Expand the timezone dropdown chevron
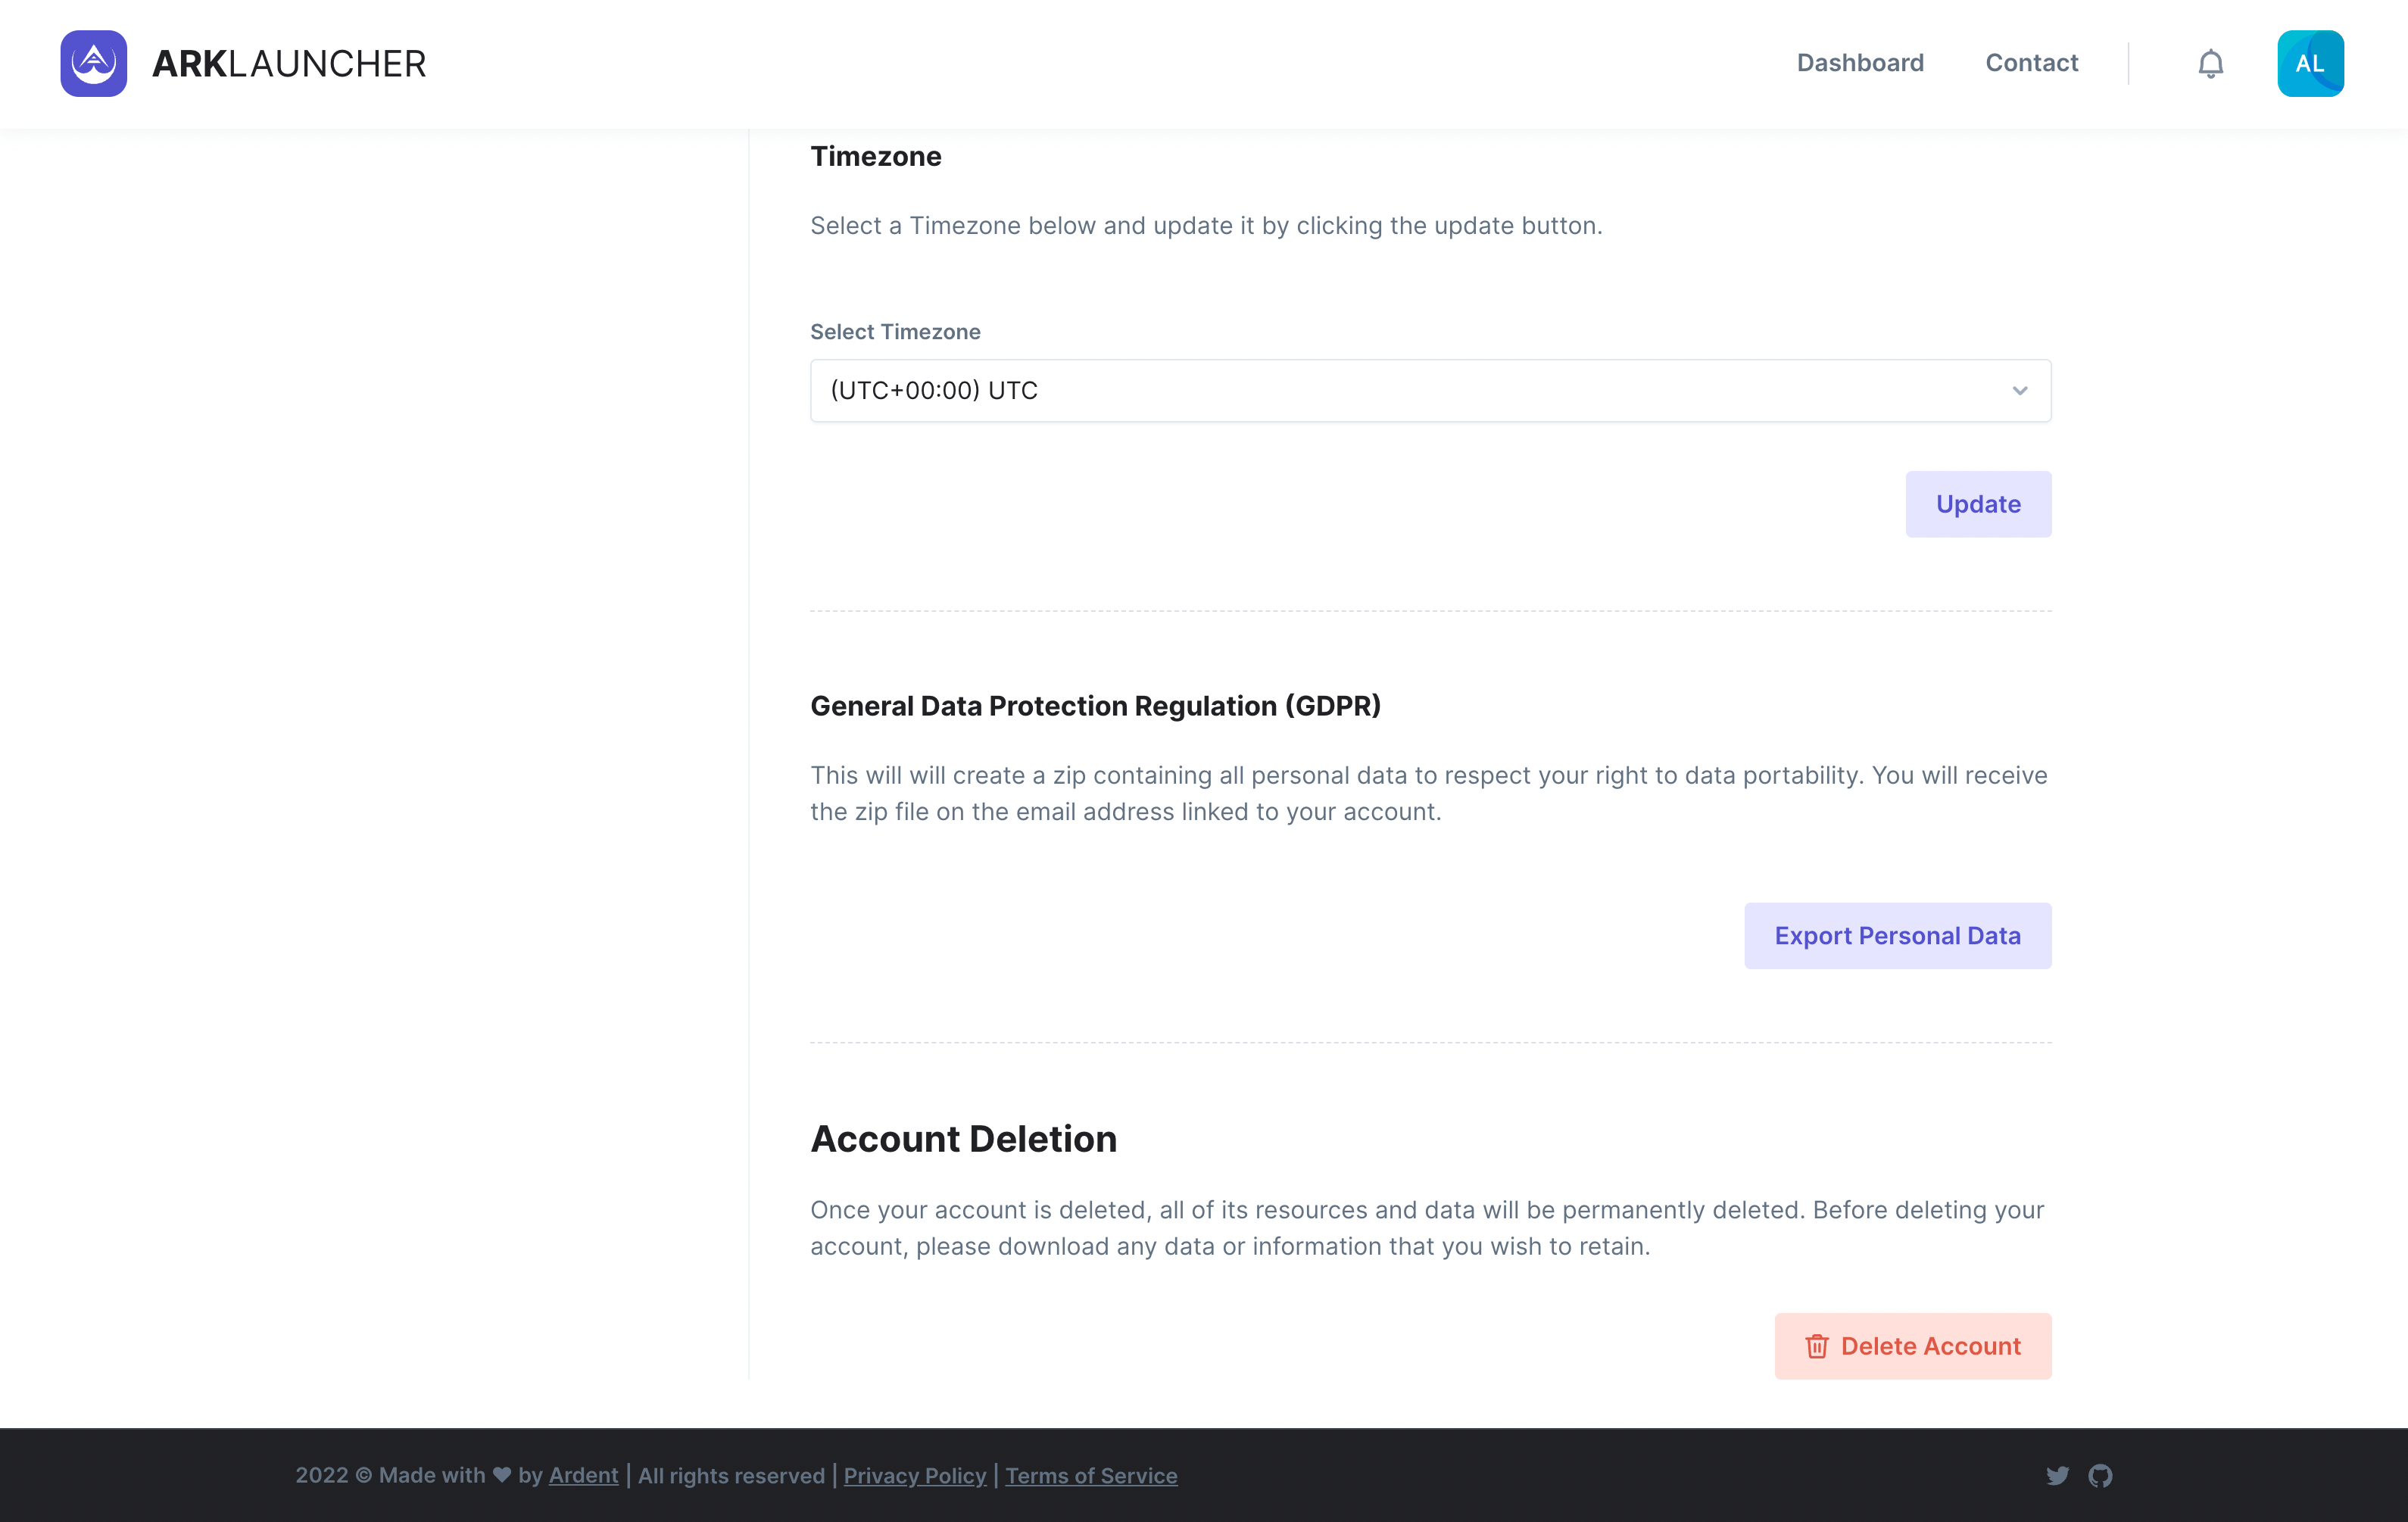The width and height of the screenshot is (2408, 1522). (x=2019, y=391)
